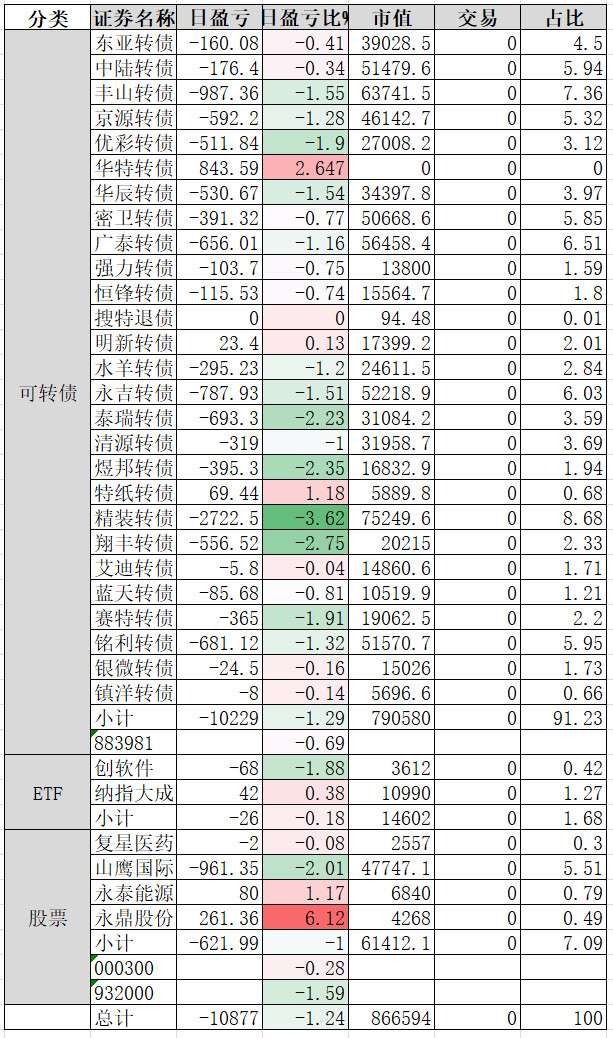
Task: Click the 华特转债 name cell
Action: (x=133, y=168)
